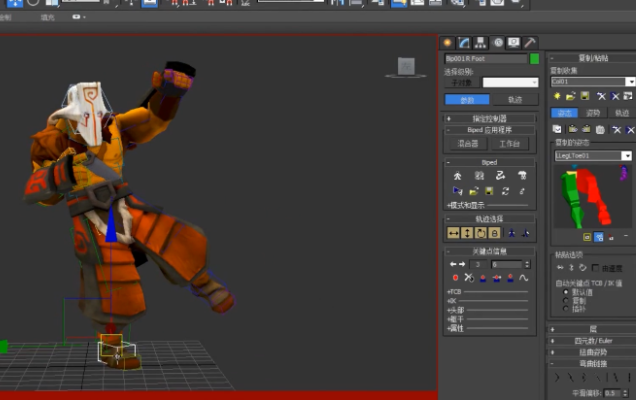The width and height of the screenshot is (636, 400).
Task: Enable Biped Figure Mode icon
Action: coord(458,175)
